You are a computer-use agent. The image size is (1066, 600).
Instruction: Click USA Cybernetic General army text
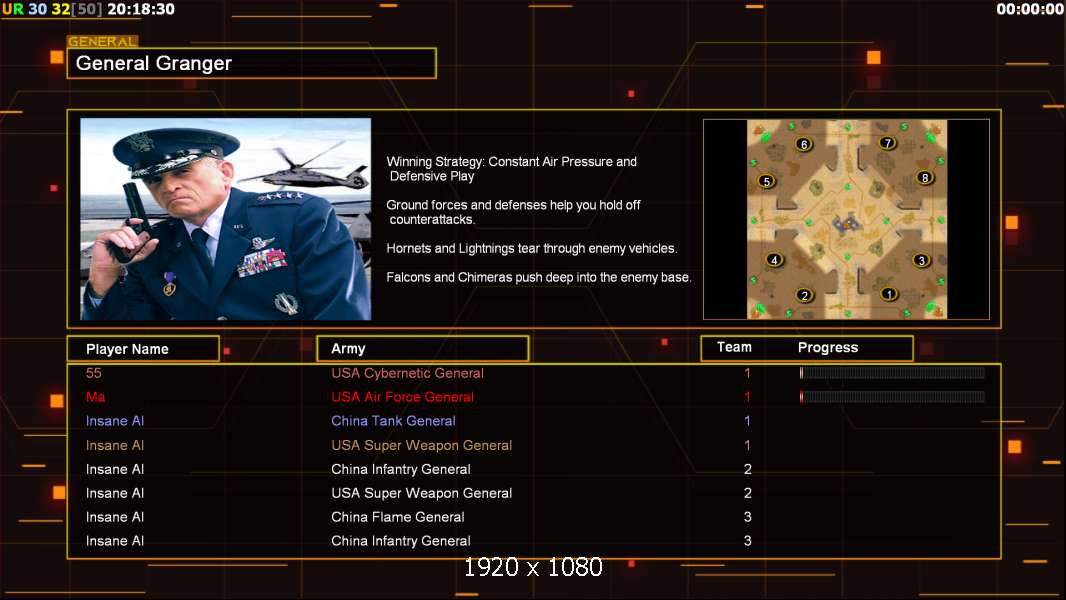(x=407, y=373)
